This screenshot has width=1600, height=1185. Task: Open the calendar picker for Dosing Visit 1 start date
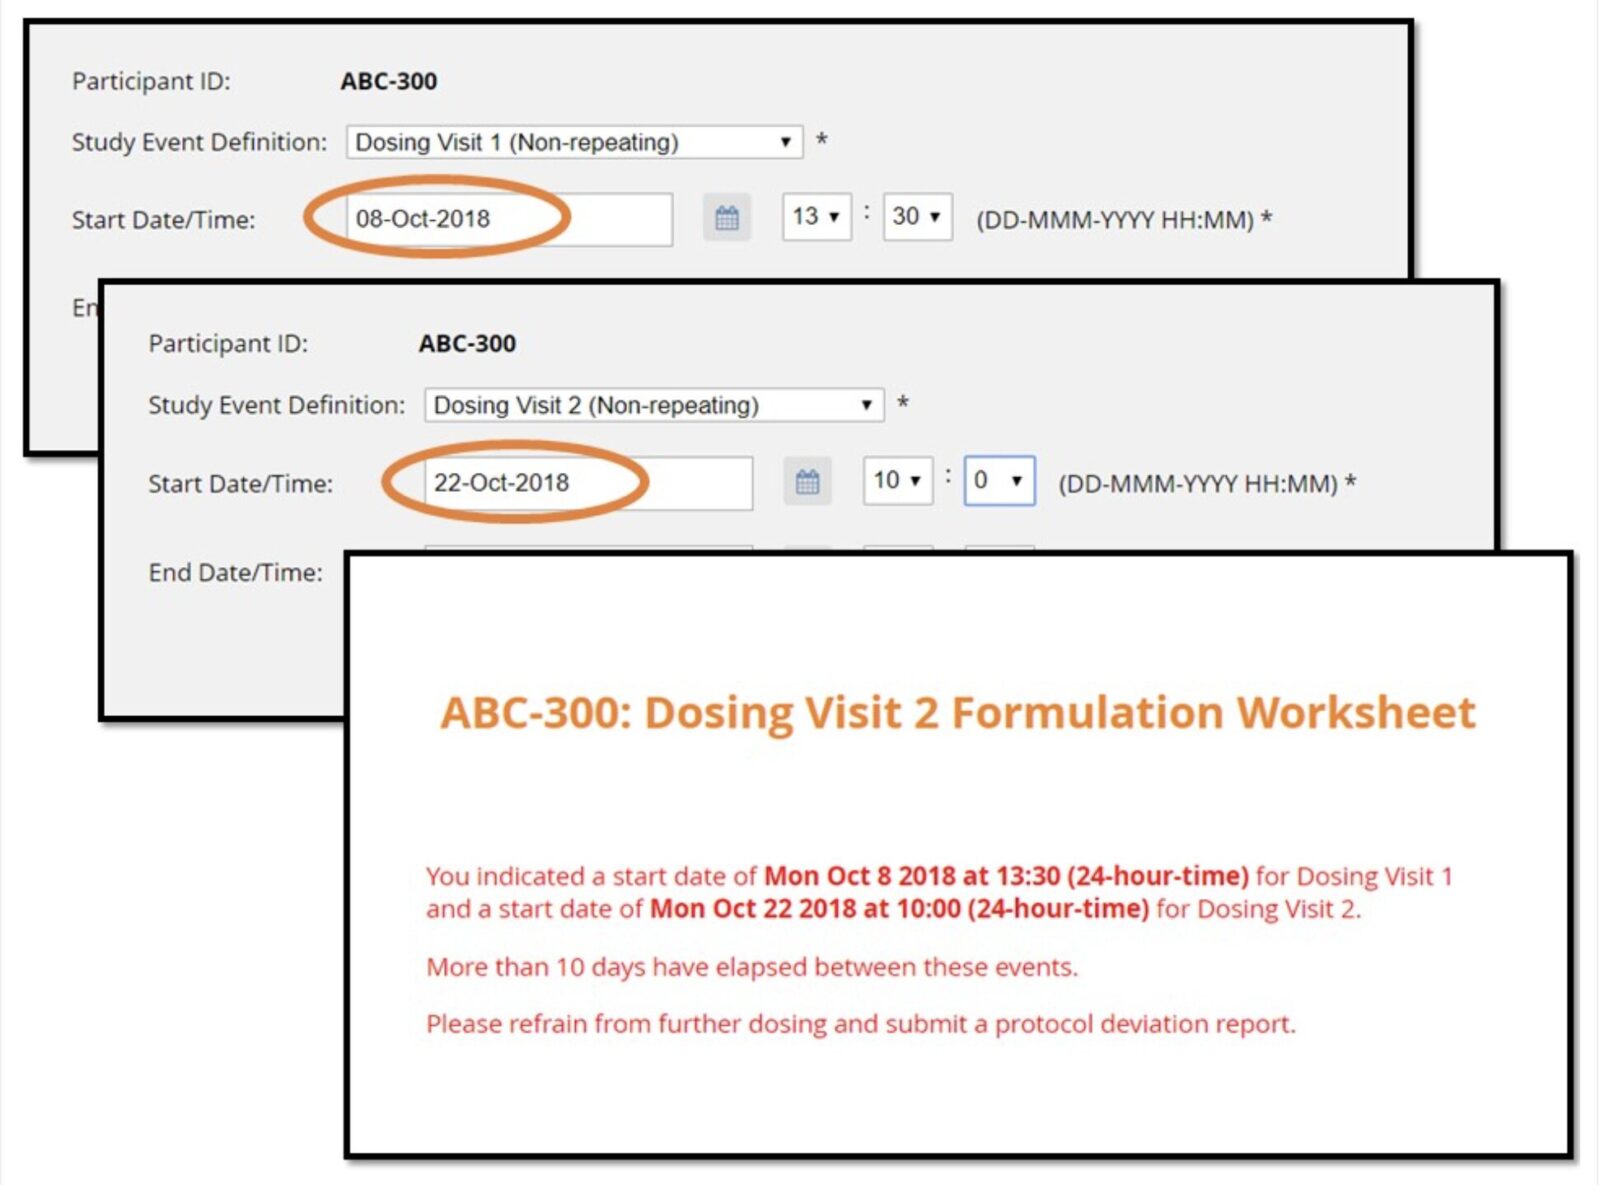pos(727,216)
